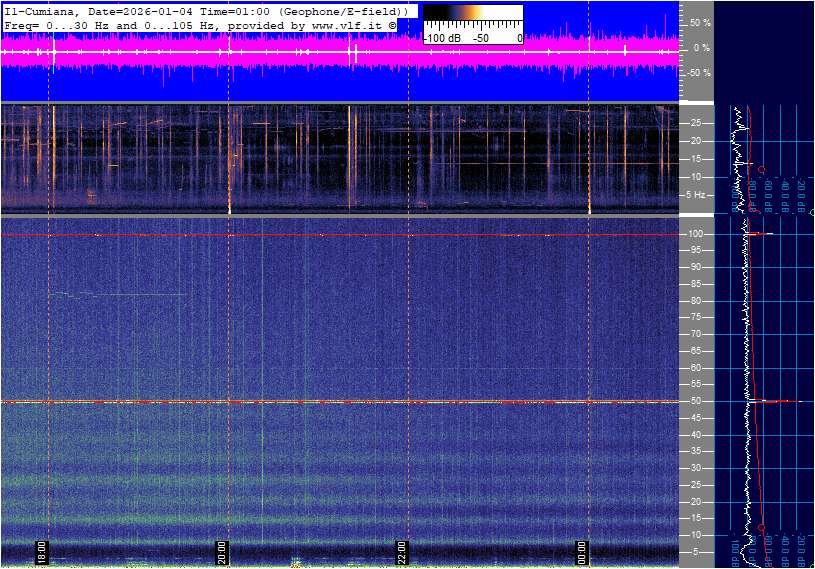Jump to the 00:00 midnight time marker
The width and height of the screenshot is (815, 569).
pos(582,553)
